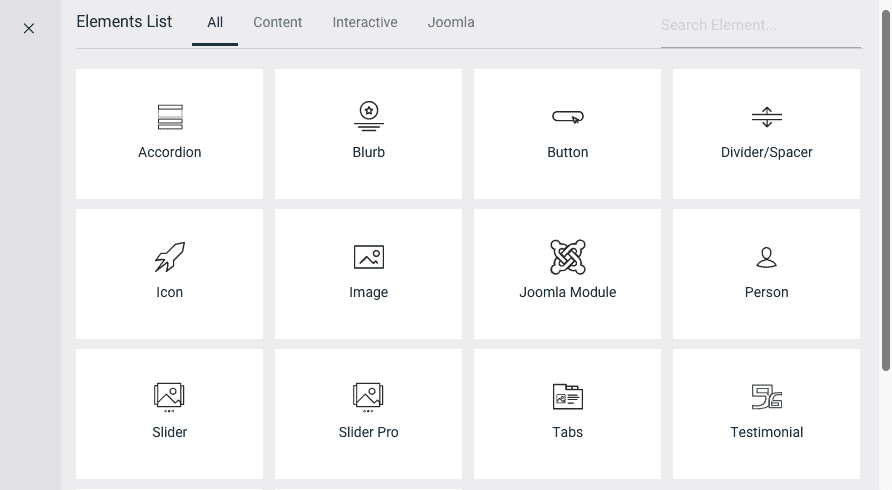Add the Joomla Module element icon
The height and width of the screenshot is (490, 892).
click(568, 257)
